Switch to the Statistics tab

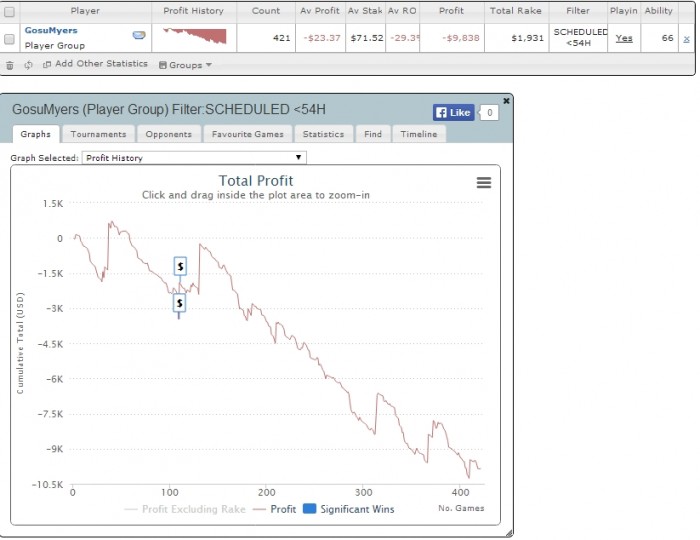323,134
